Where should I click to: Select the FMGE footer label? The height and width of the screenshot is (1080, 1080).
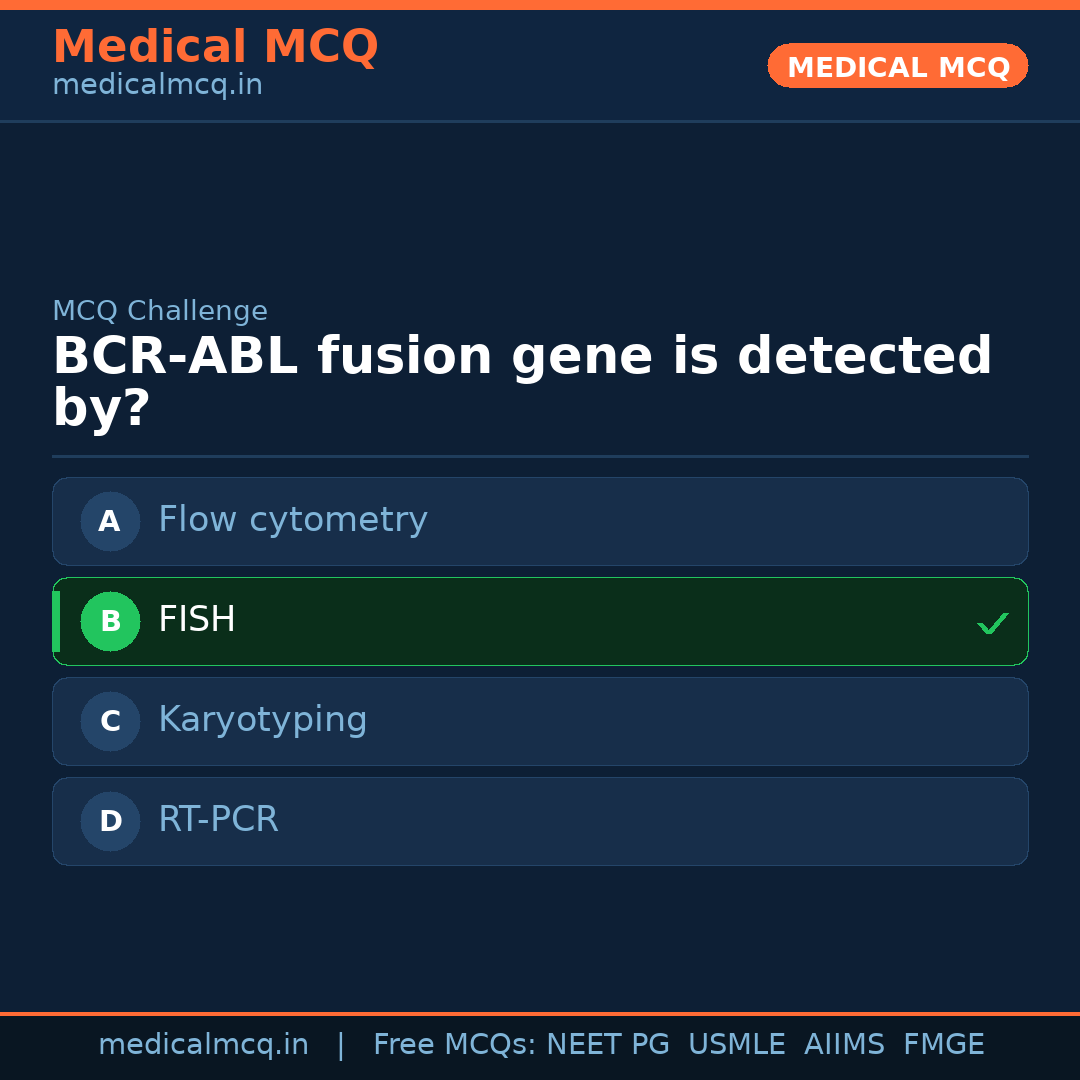pyautogui.click(x=943, y=1045)
